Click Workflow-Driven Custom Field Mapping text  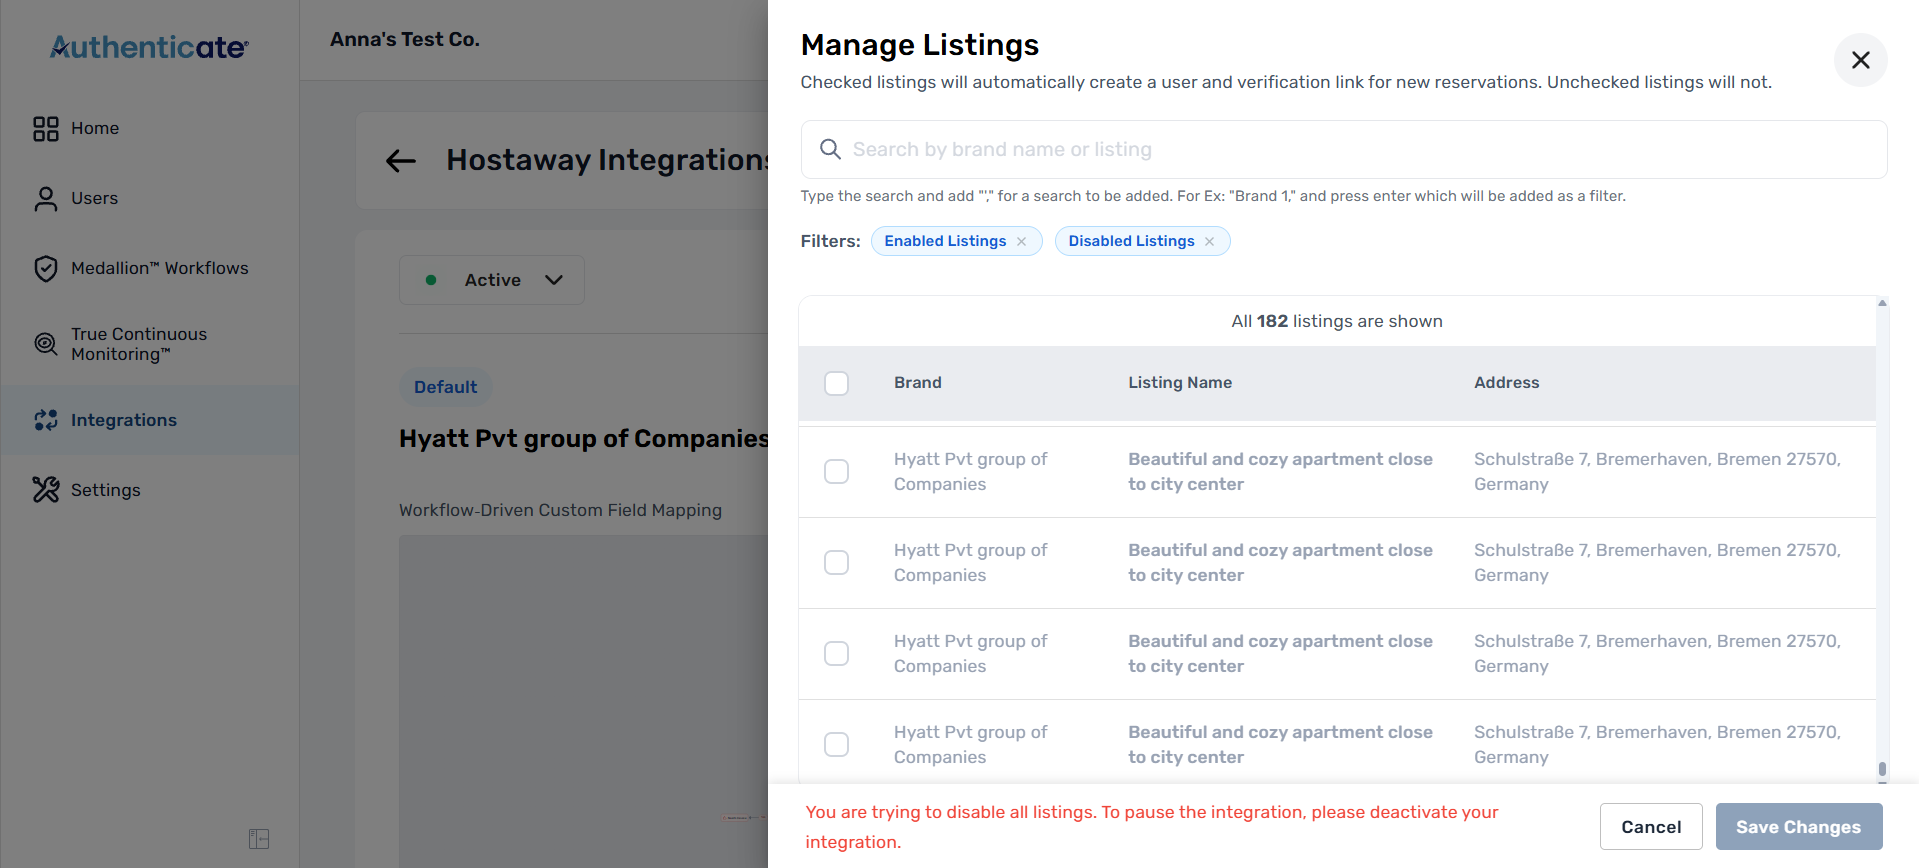pos(560,510)
